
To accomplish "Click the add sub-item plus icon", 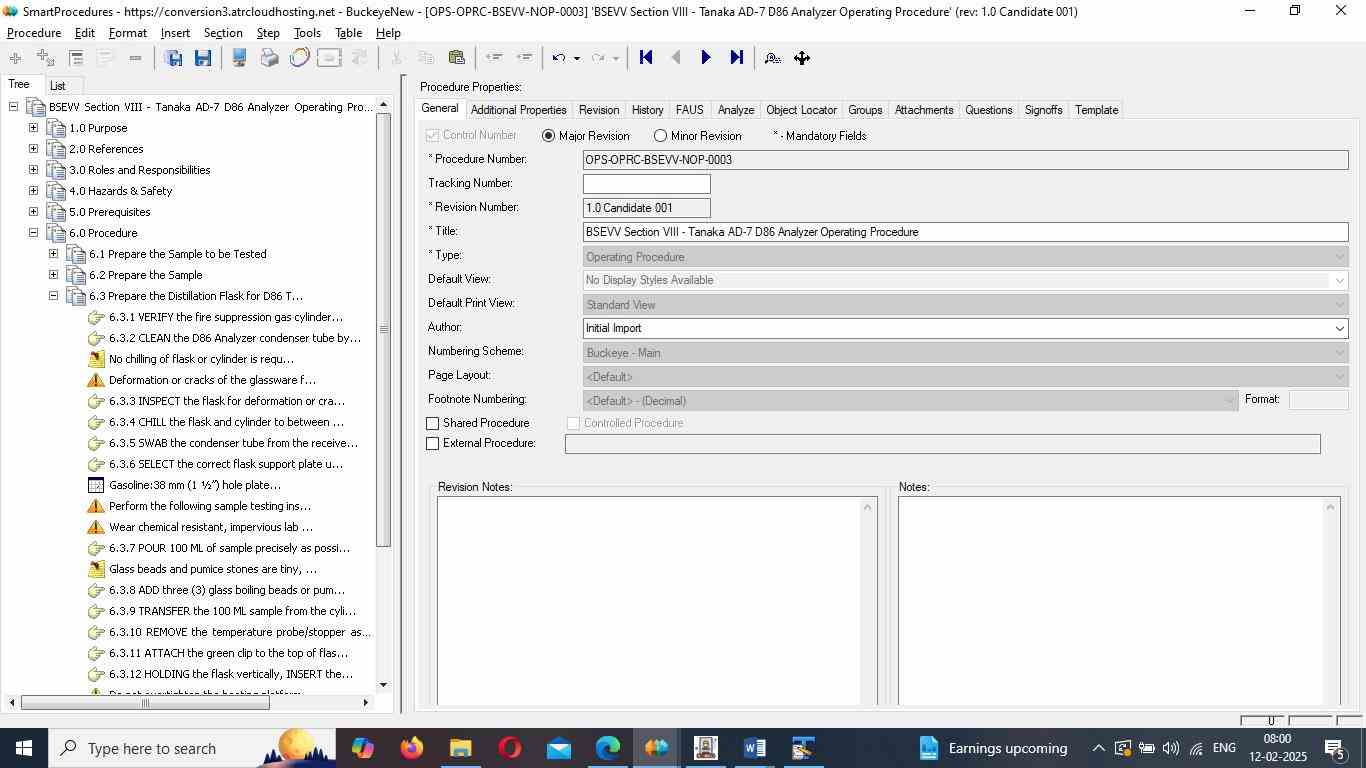I will click(45, 58).
